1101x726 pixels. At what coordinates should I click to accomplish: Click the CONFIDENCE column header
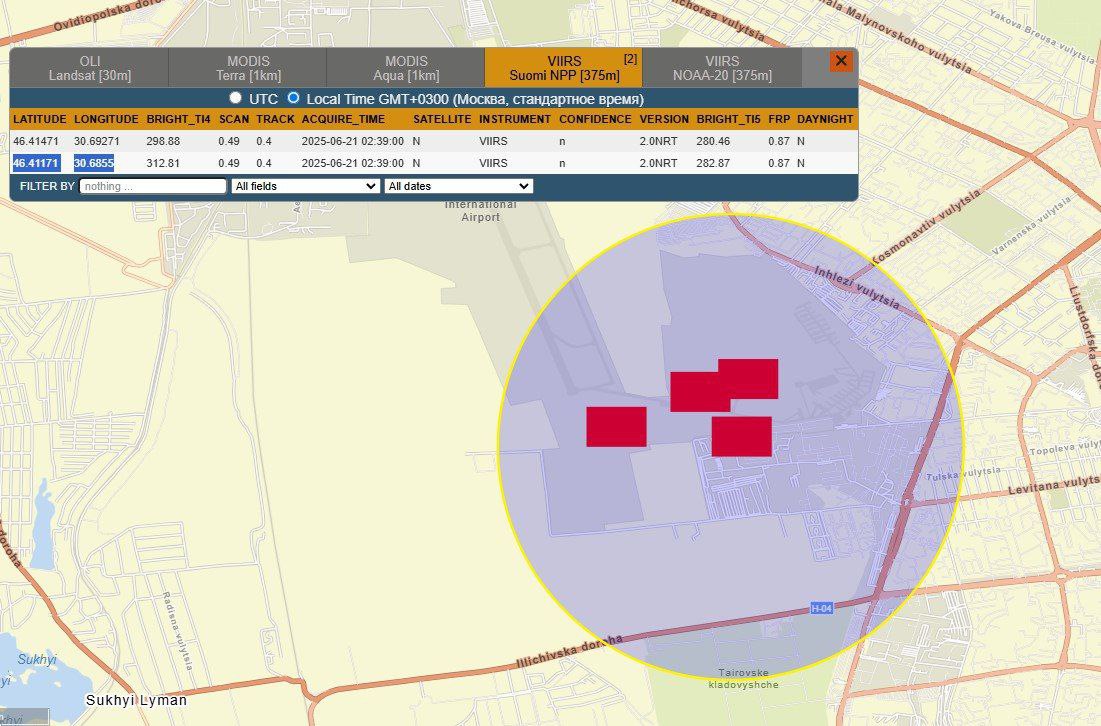[x=595, y=119]
